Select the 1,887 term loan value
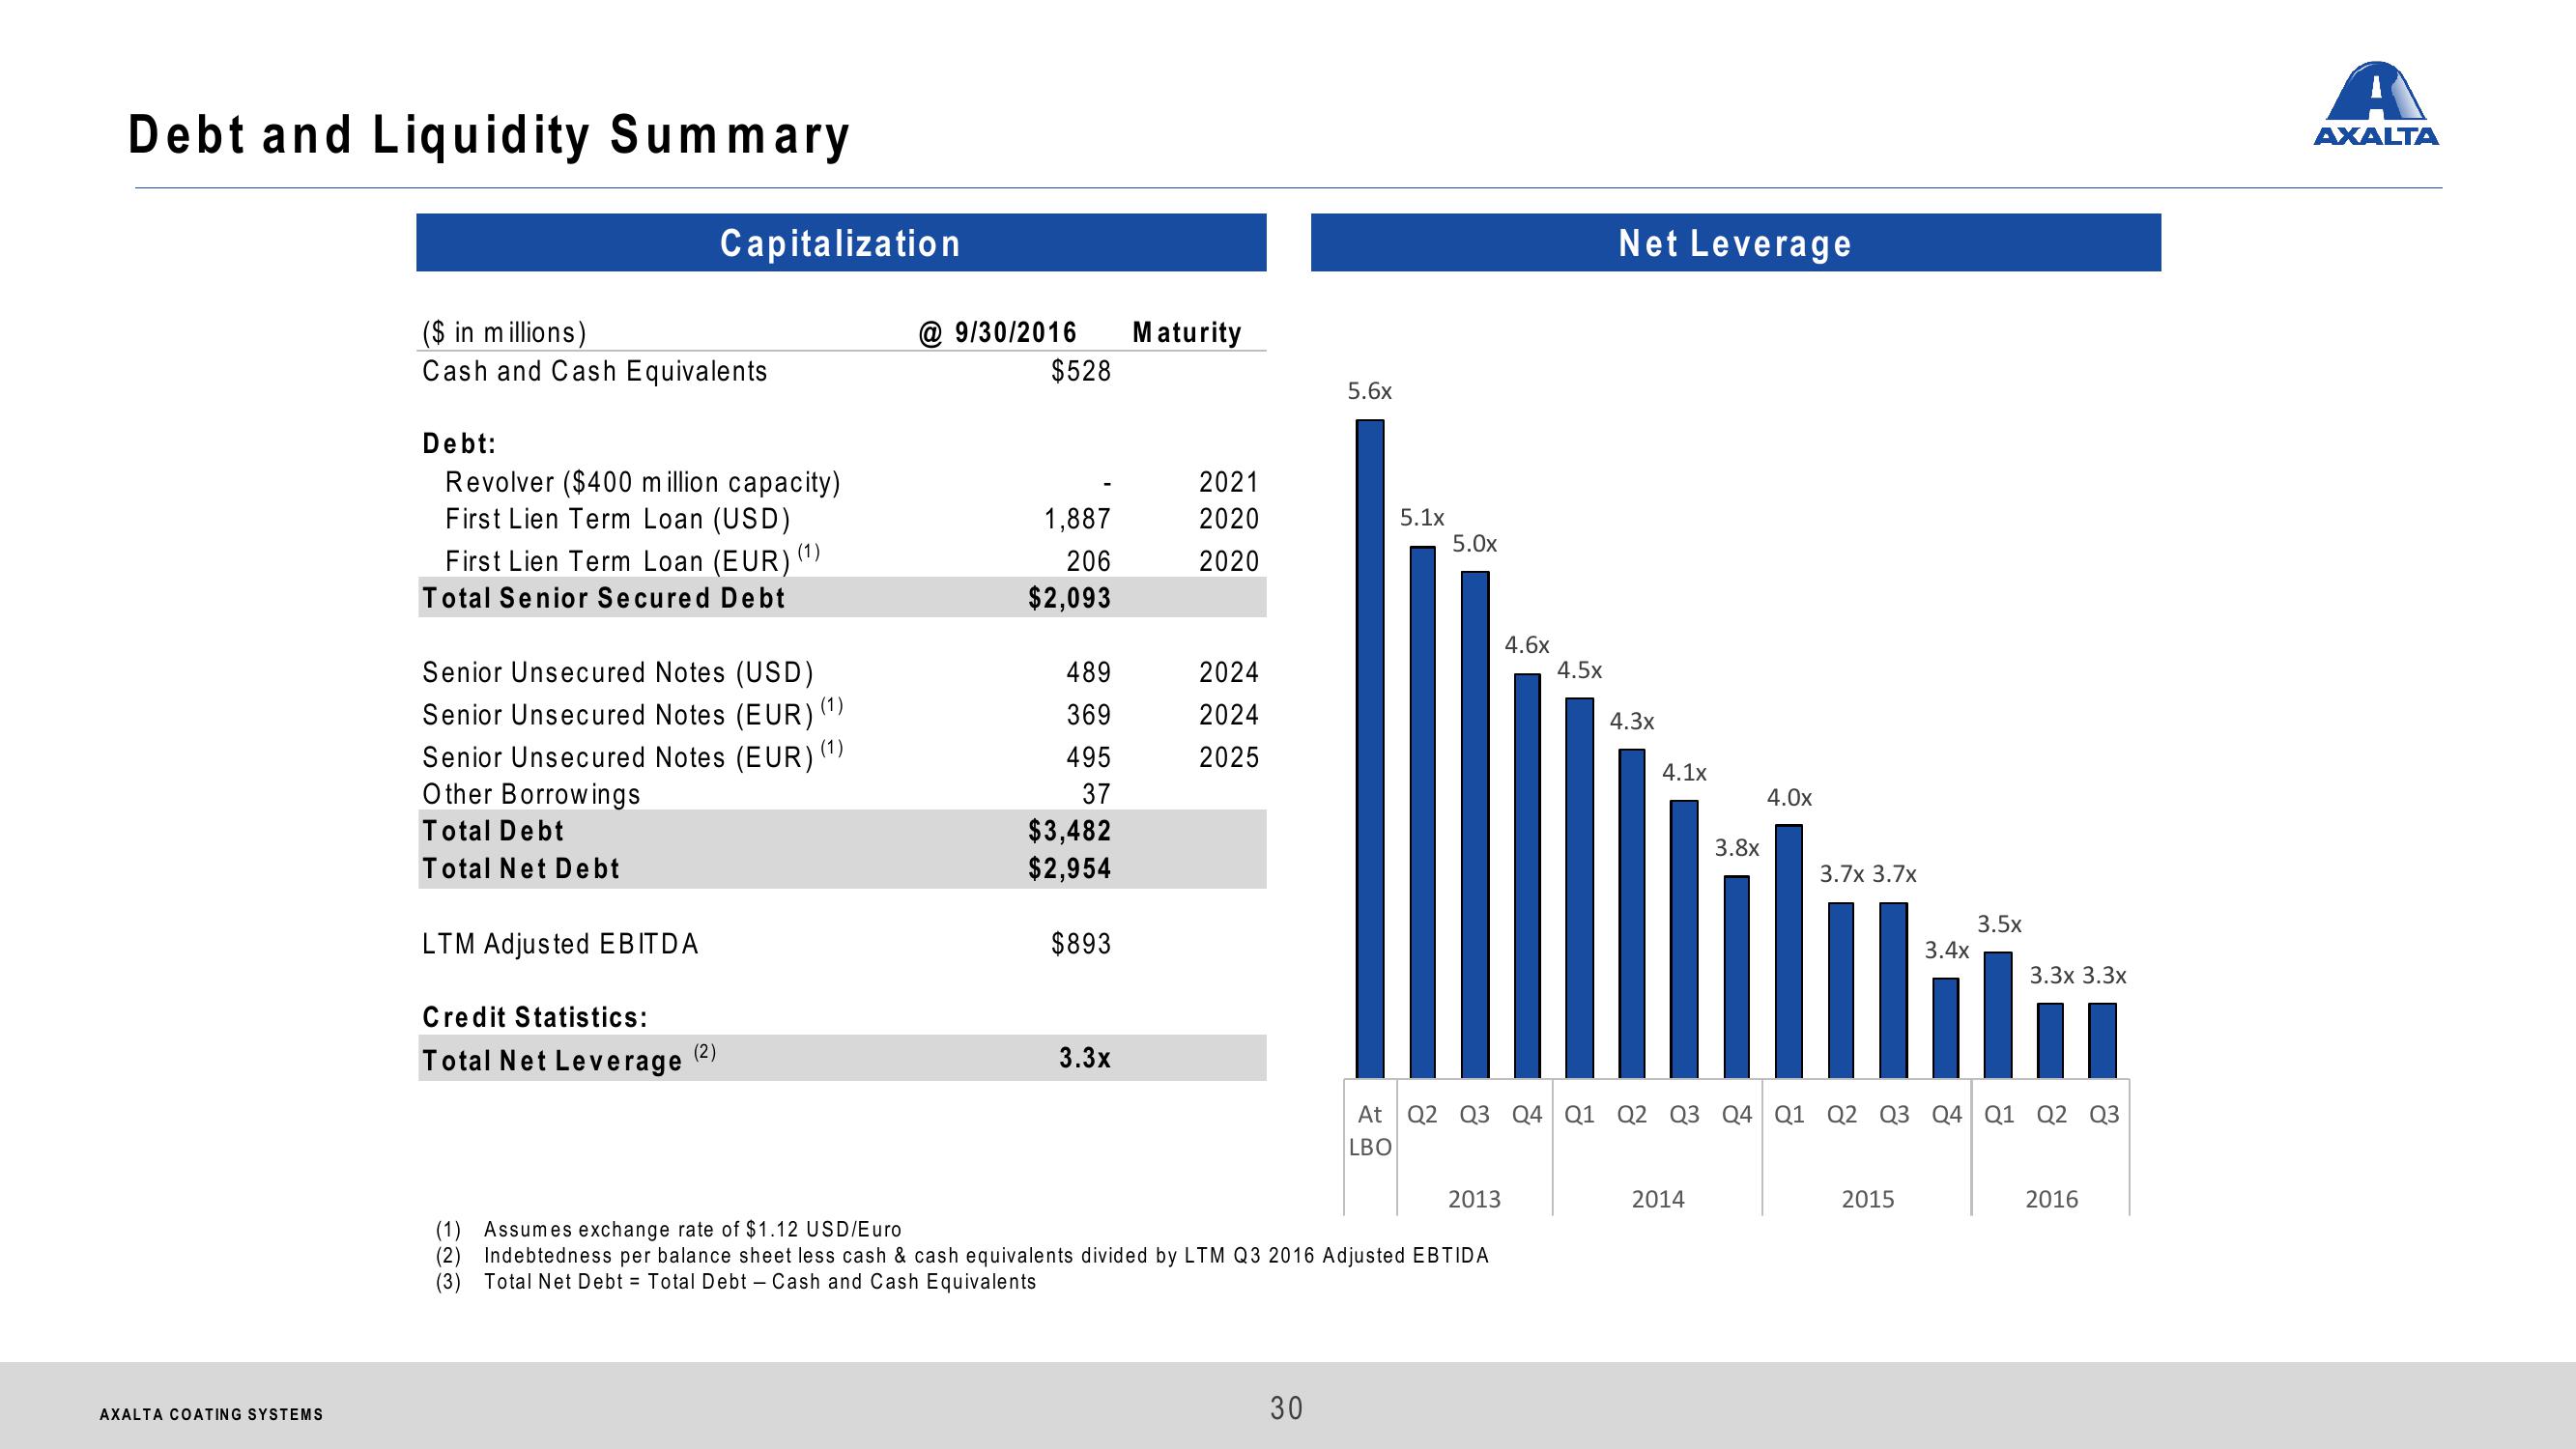The height and width of the screenshot is (1449, 2576). [x=1077, y=519]
